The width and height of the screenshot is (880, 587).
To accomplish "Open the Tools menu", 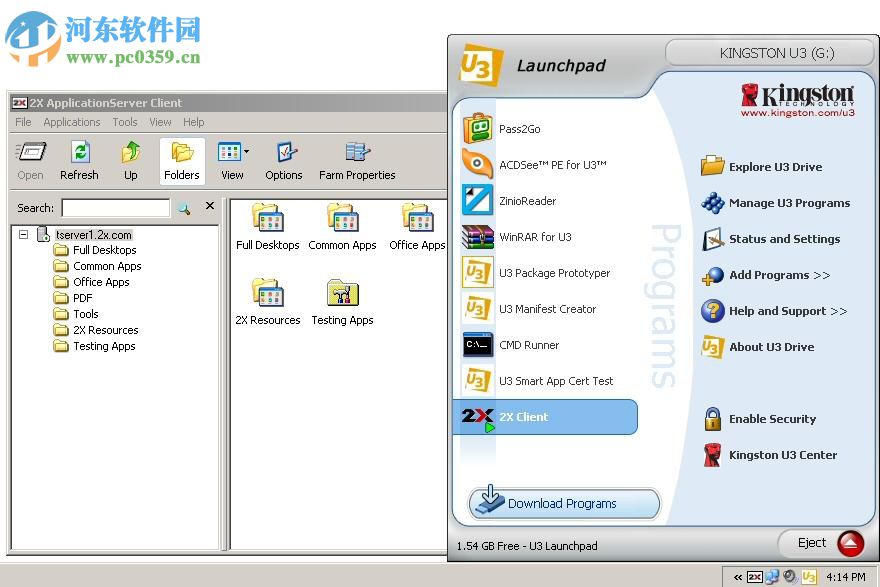I will [124, 121].
